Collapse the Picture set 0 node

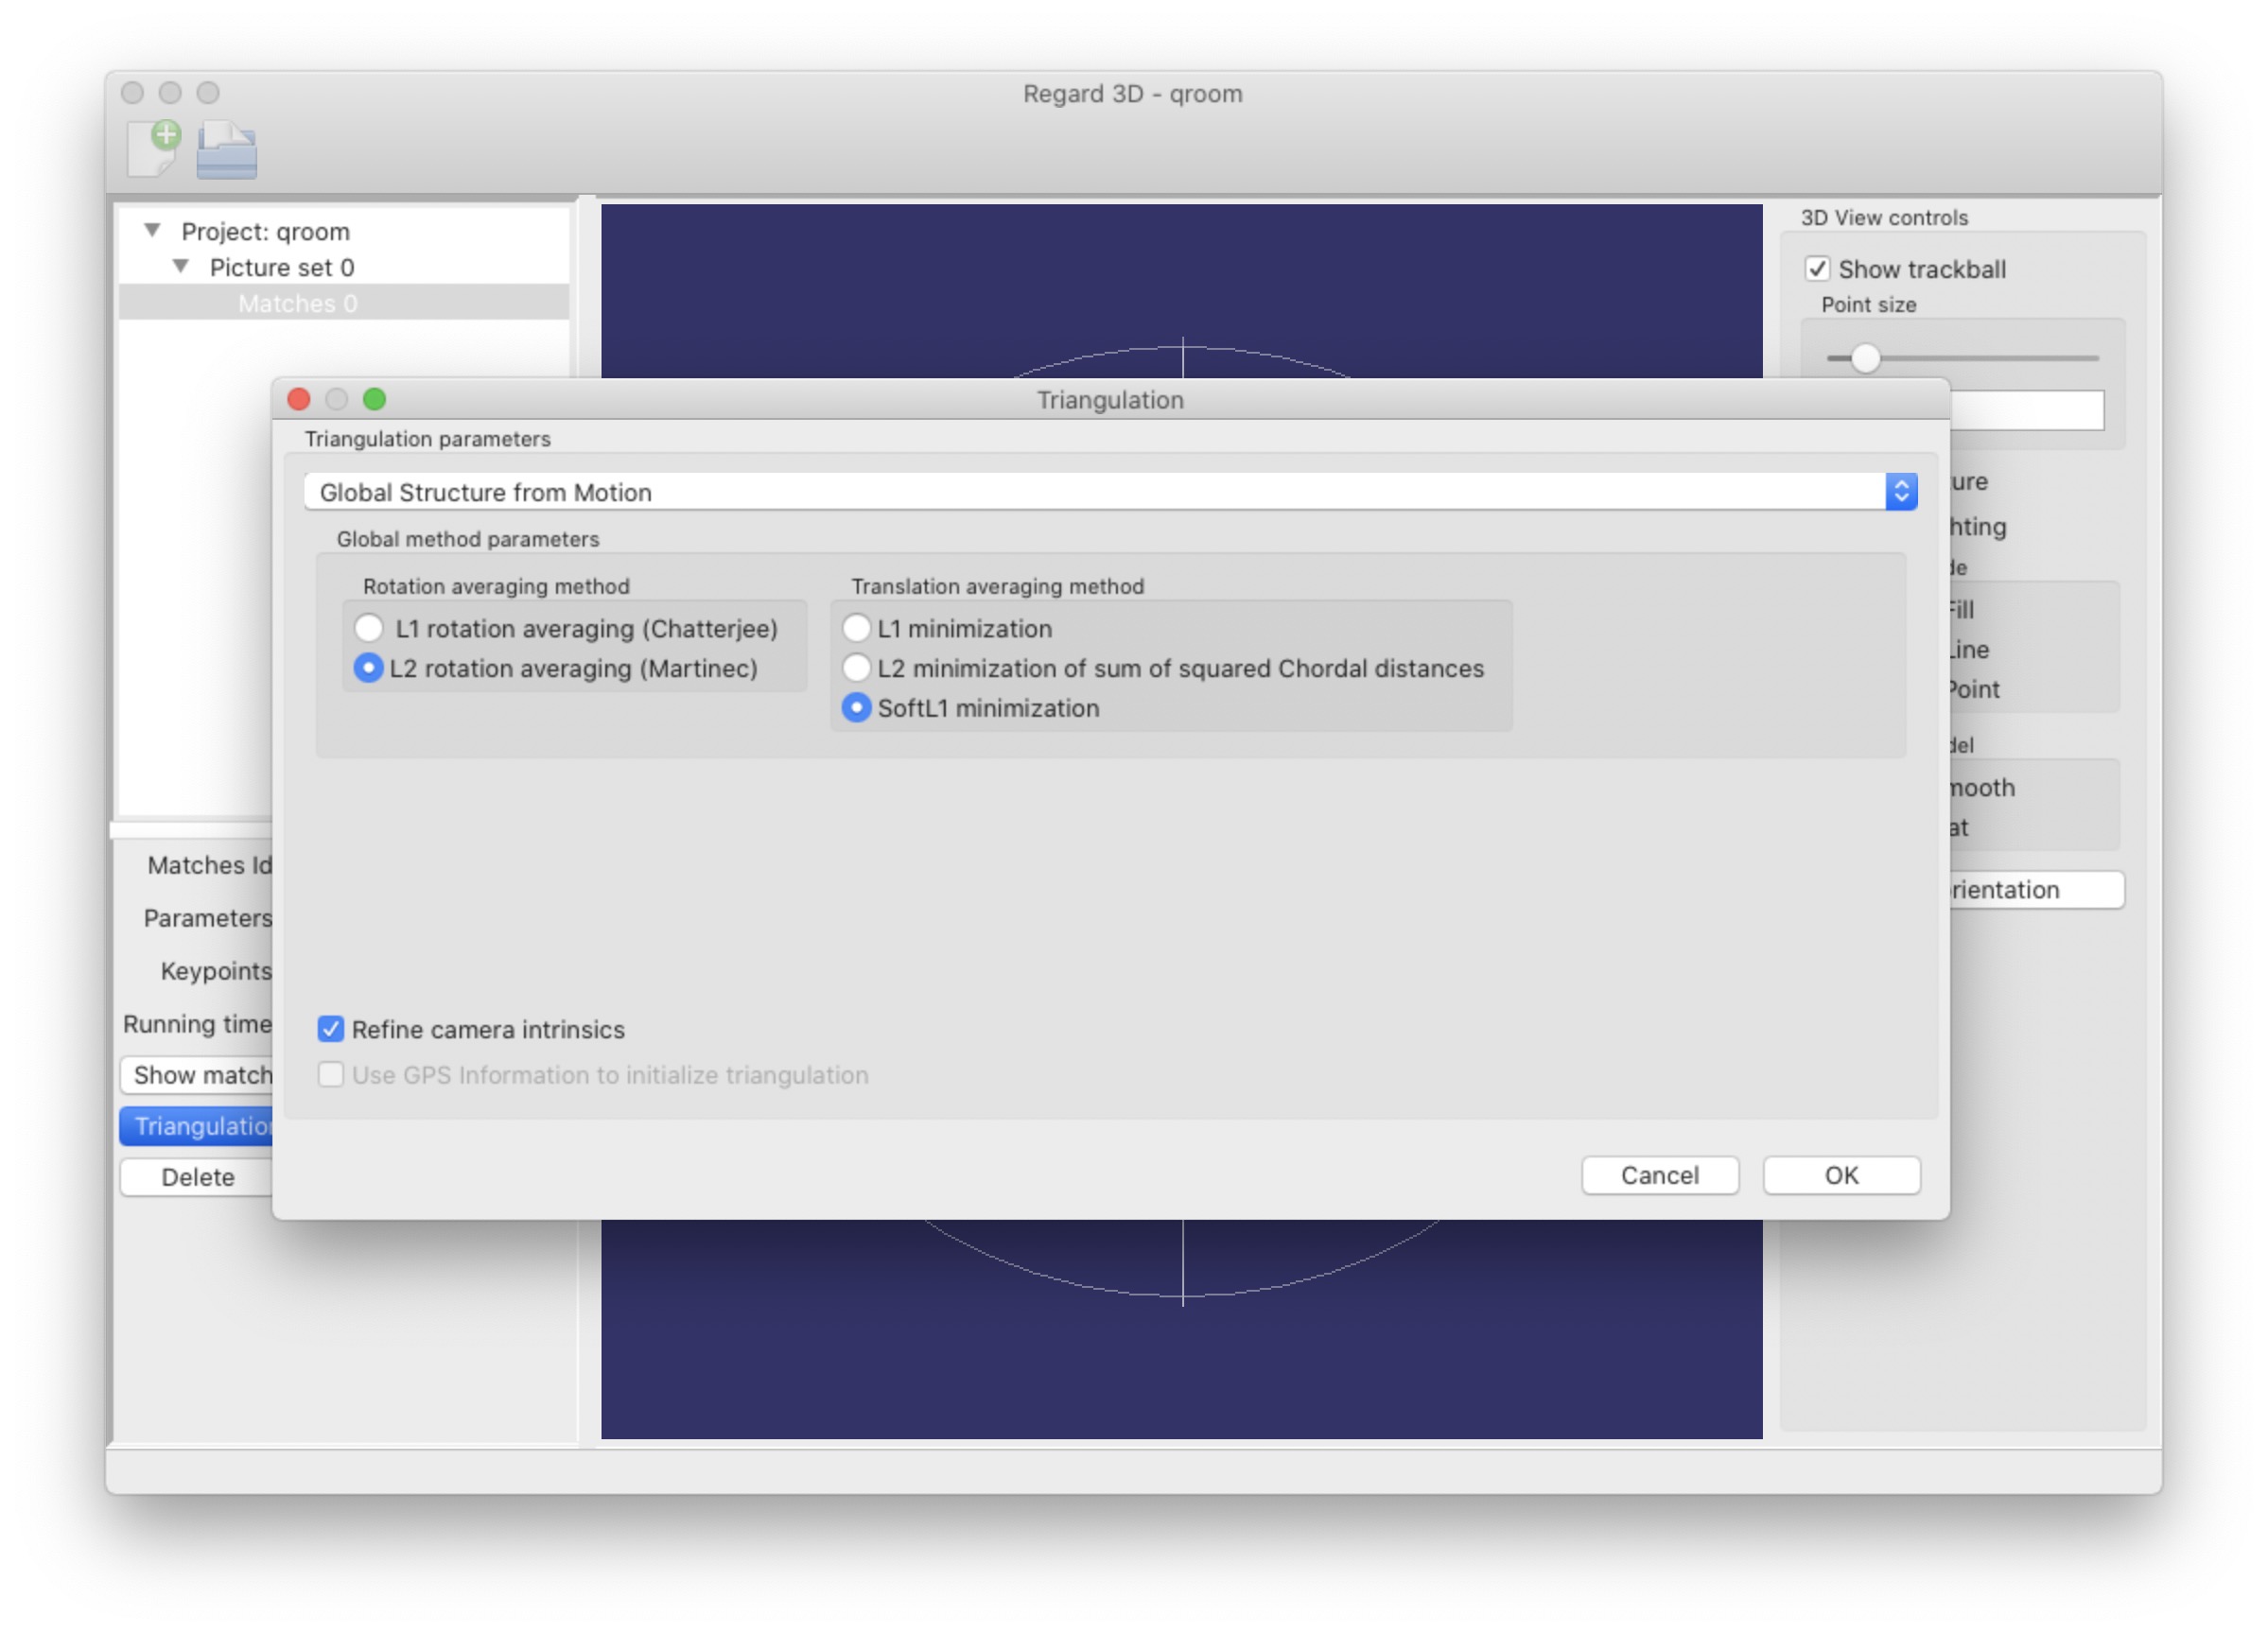pos(181,266)
